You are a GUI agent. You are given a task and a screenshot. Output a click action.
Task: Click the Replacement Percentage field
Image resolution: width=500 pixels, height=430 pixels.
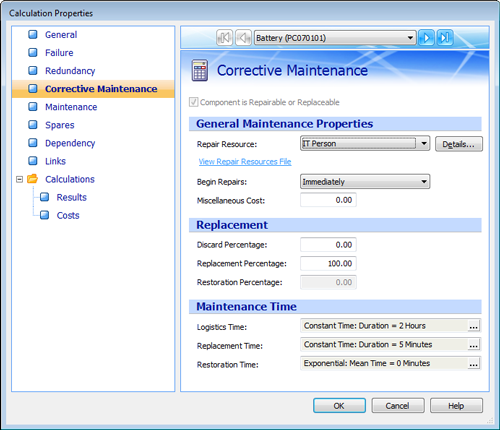click(328, 263)
